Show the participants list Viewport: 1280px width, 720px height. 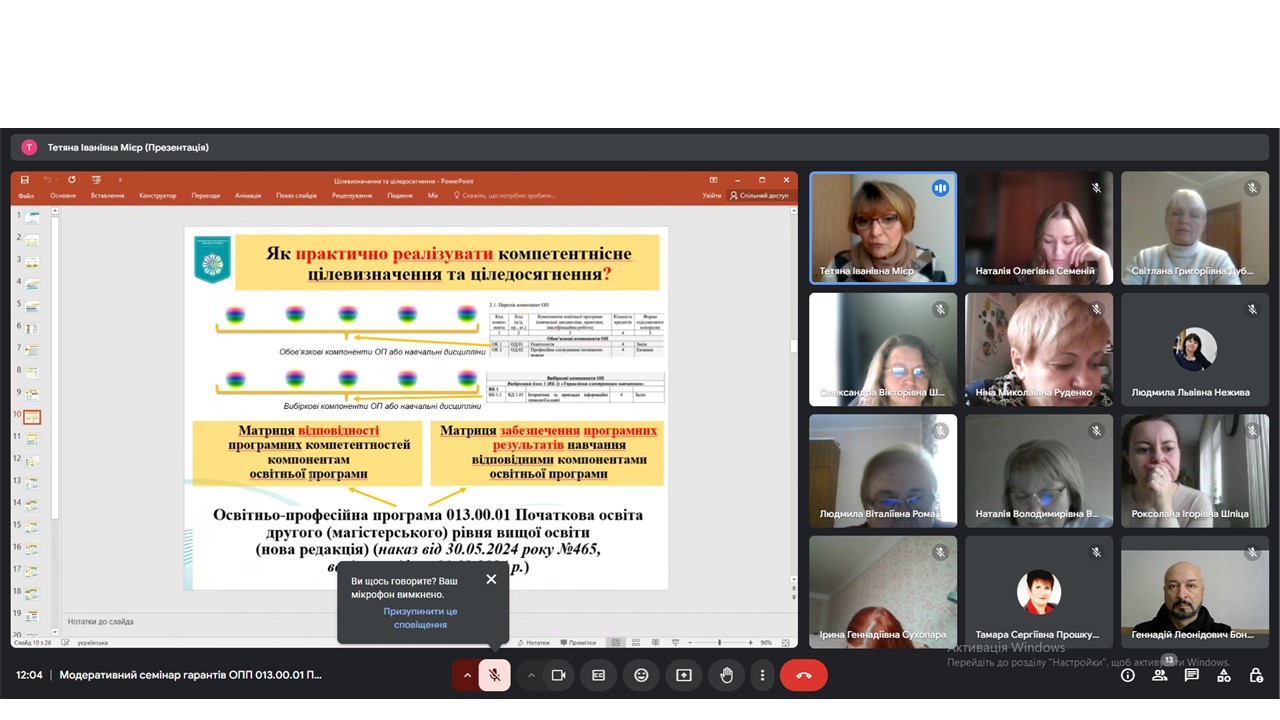pyautogui.click(x=1160, y=675)
